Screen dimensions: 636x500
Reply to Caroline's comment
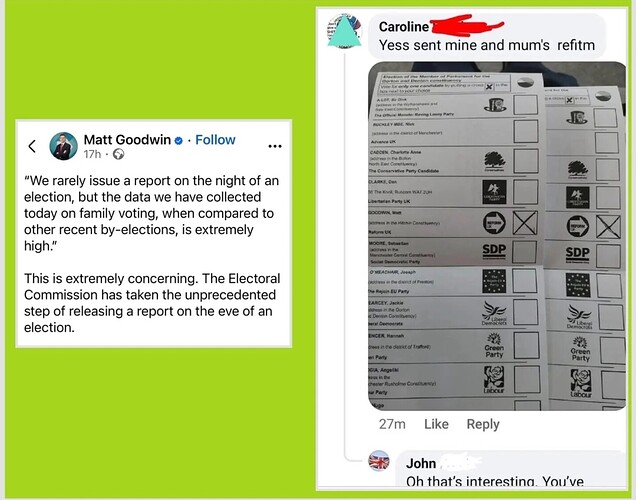[483, 424]
